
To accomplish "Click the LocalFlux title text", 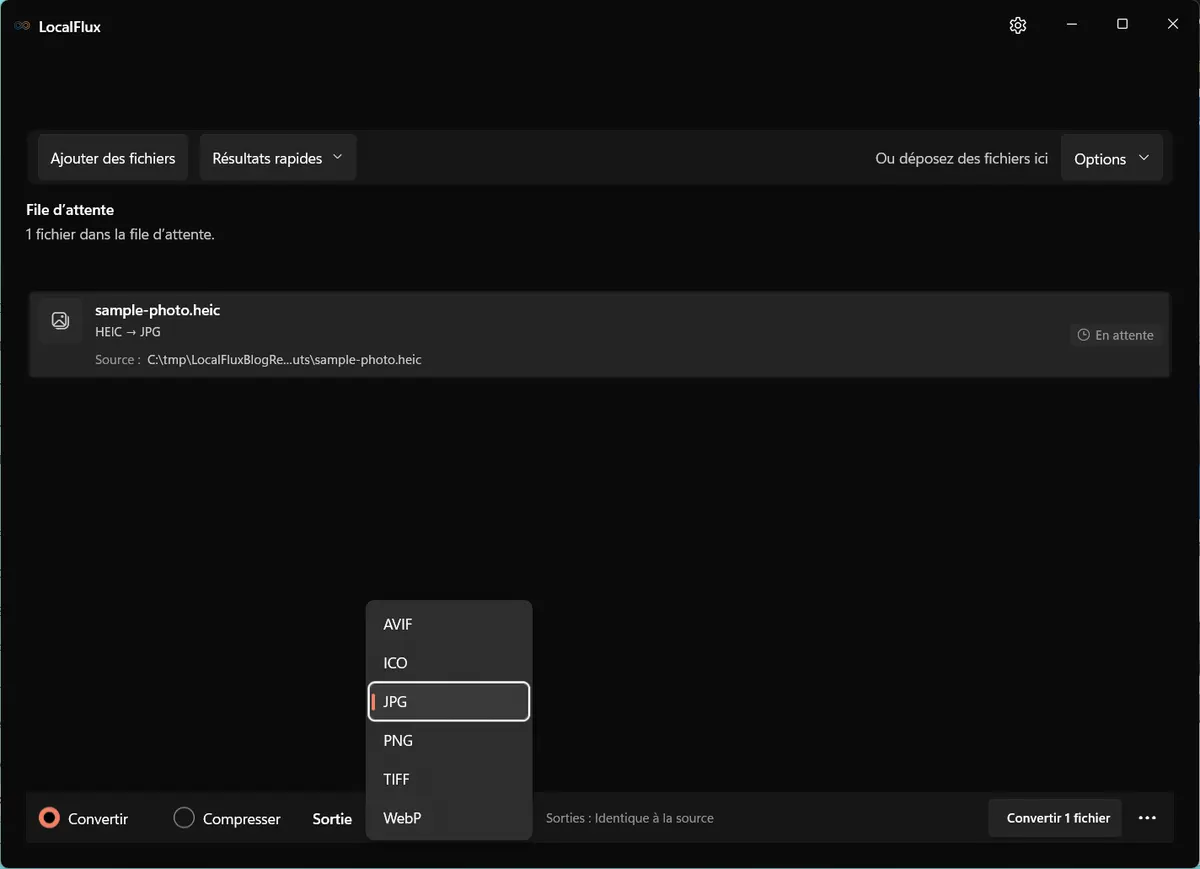I will coord(69,27).
